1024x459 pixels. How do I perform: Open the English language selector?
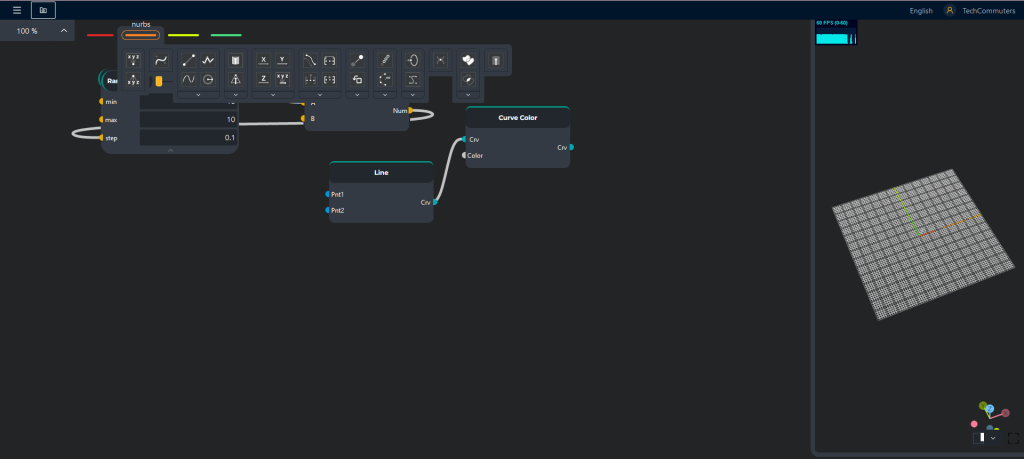(921, 10)
